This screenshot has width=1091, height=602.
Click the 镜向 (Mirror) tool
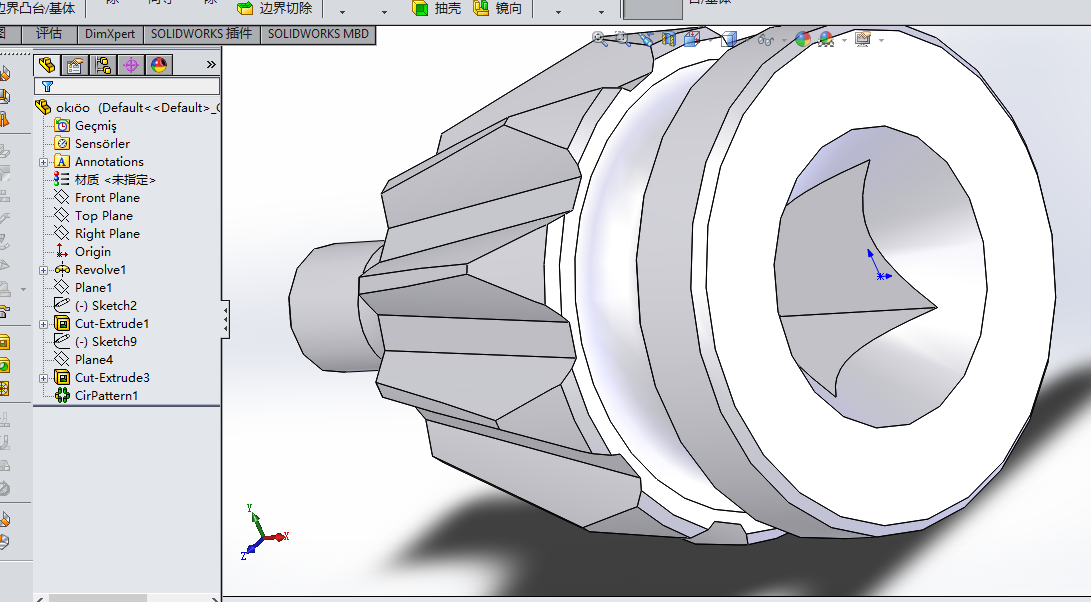click(x=497, y=8)
